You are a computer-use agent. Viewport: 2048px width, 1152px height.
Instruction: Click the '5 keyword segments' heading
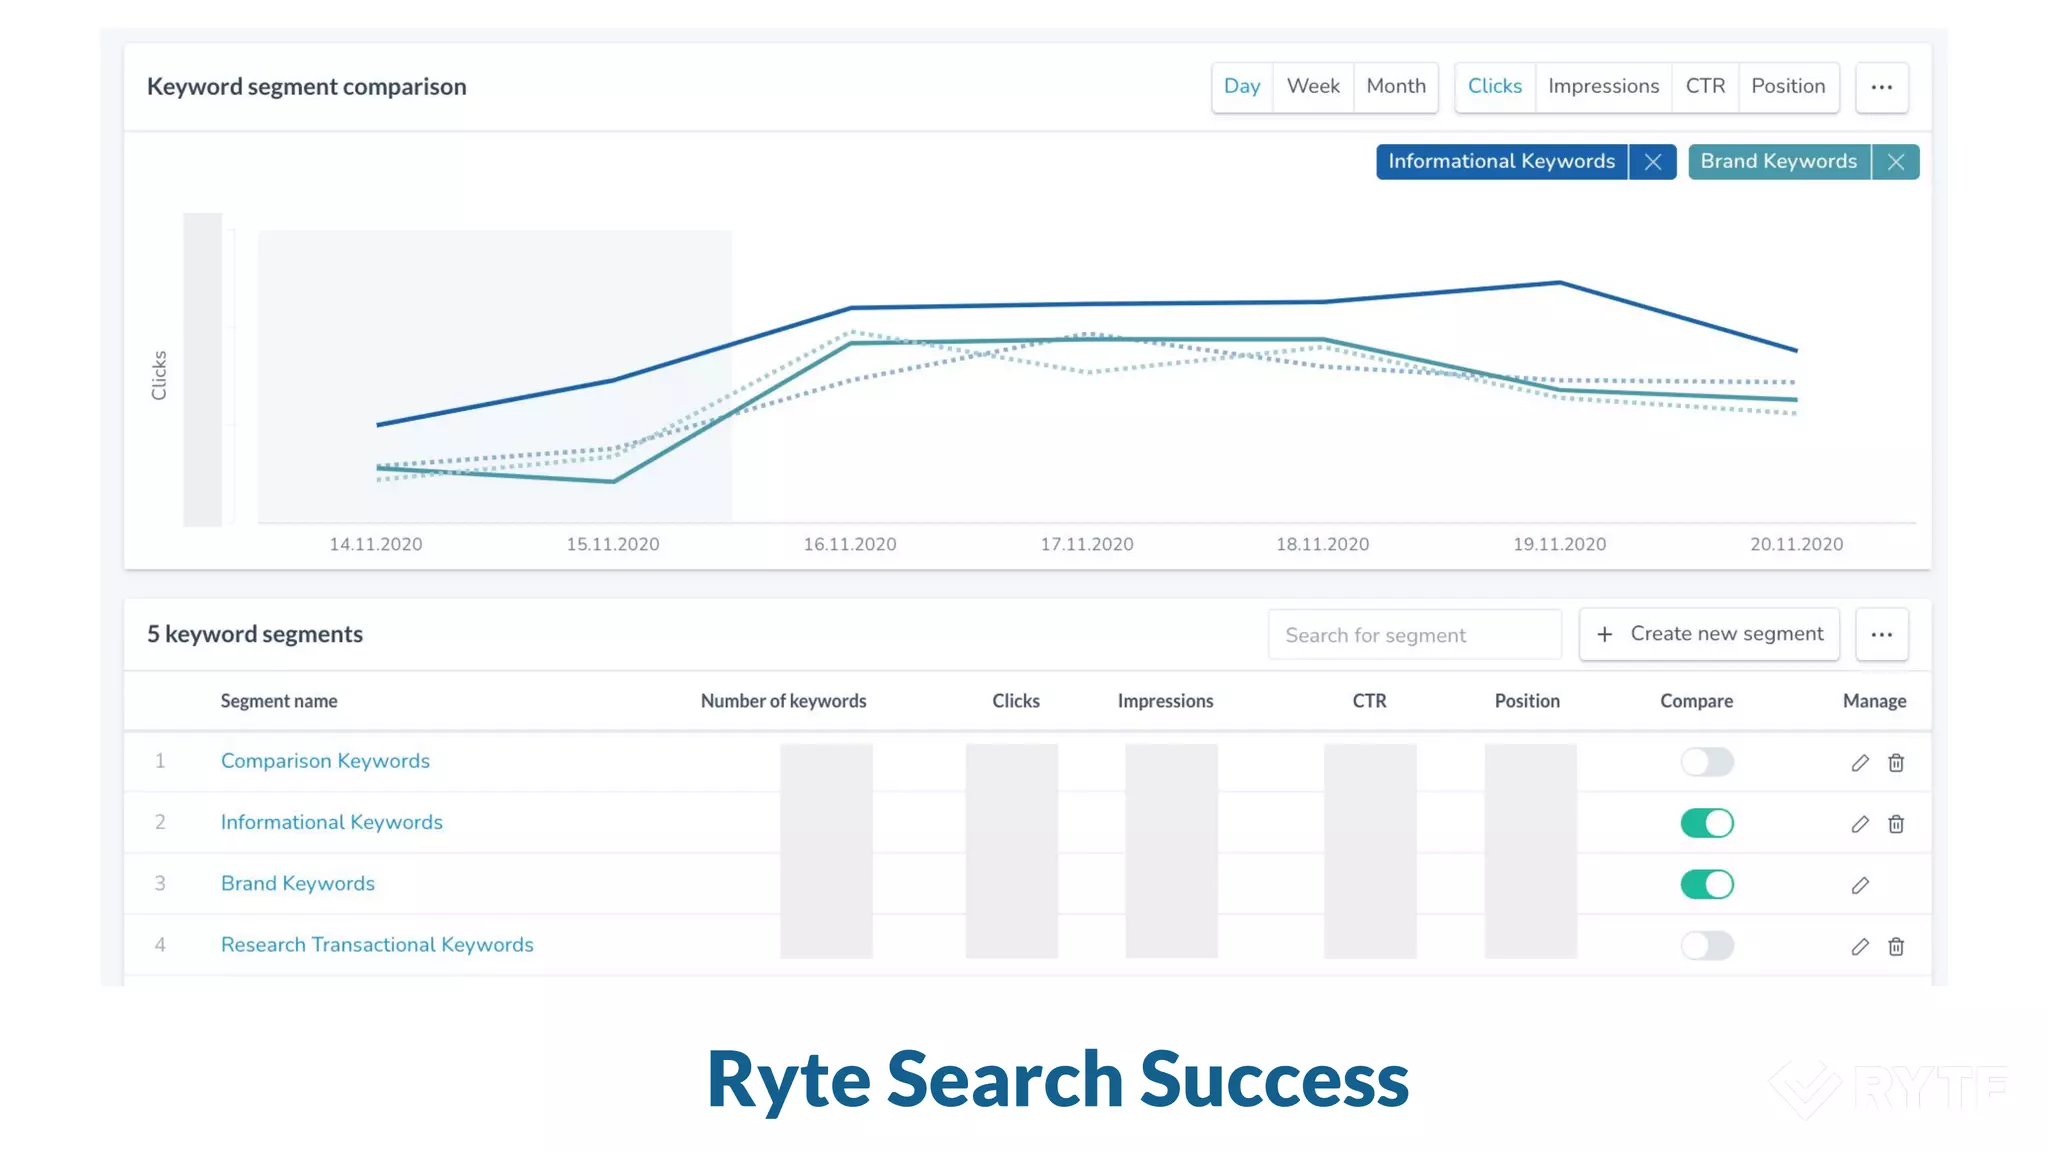(x=255, y=634)
